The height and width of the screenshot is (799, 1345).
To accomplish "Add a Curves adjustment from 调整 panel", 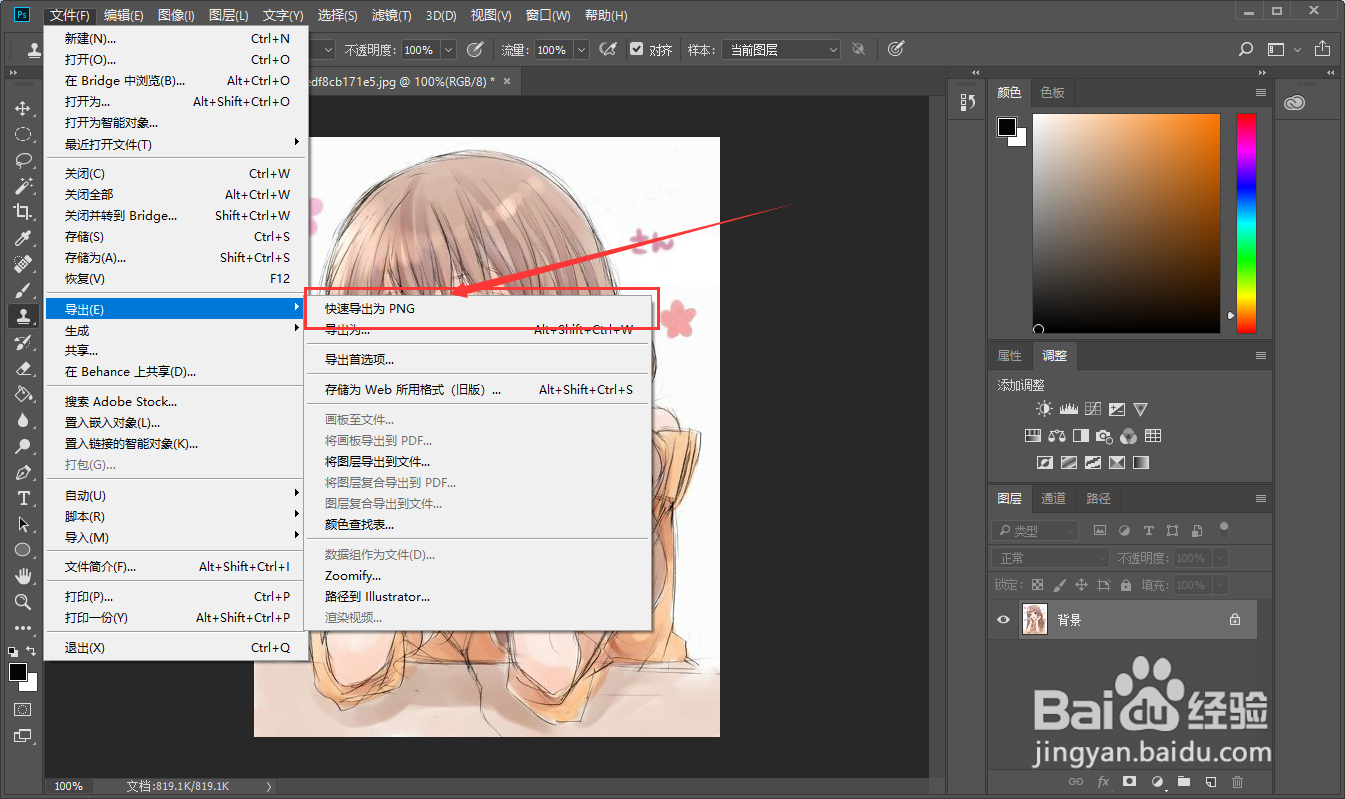I will [1092, 408].
